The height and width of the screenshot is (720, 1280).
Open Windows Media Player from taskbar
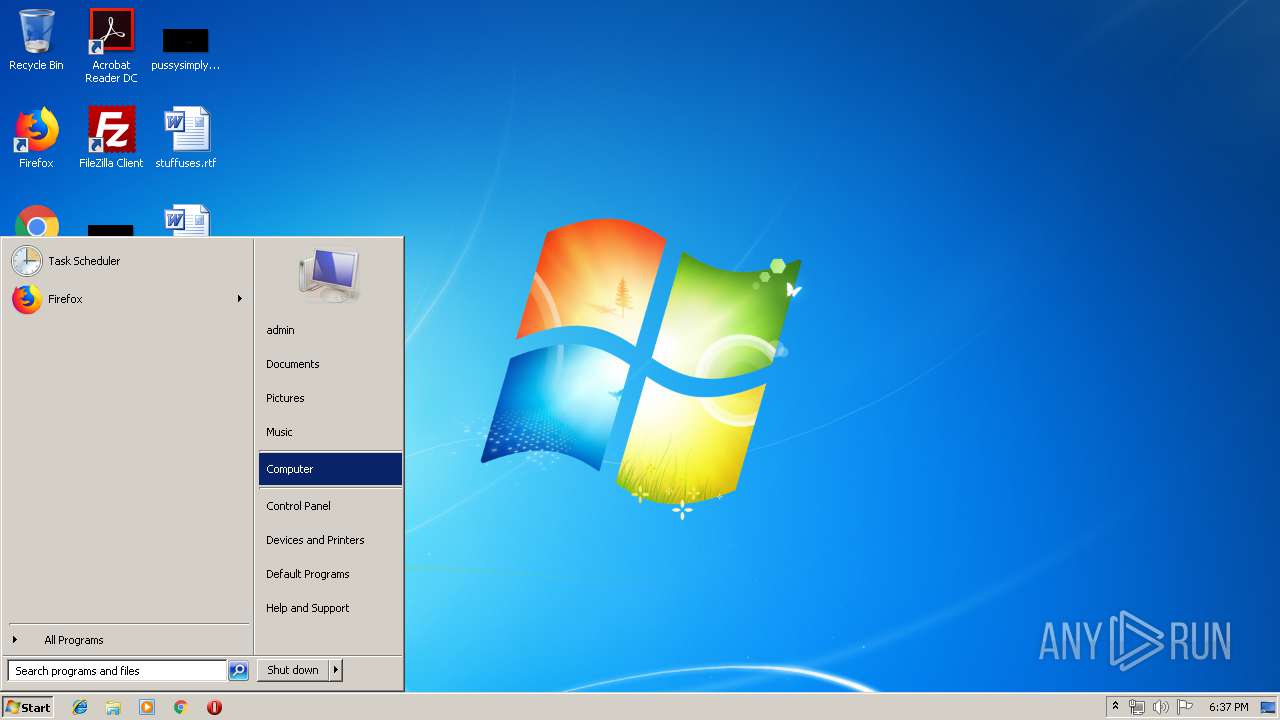pos(147,707)
